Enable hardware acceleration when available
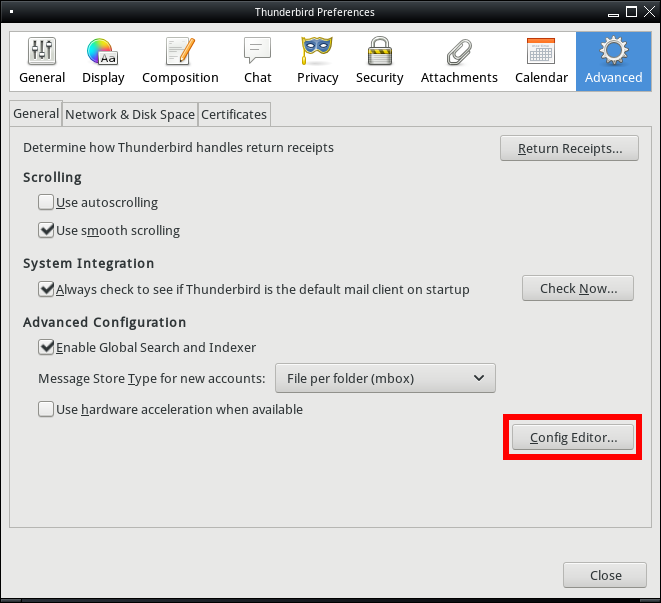 (46, 409)
